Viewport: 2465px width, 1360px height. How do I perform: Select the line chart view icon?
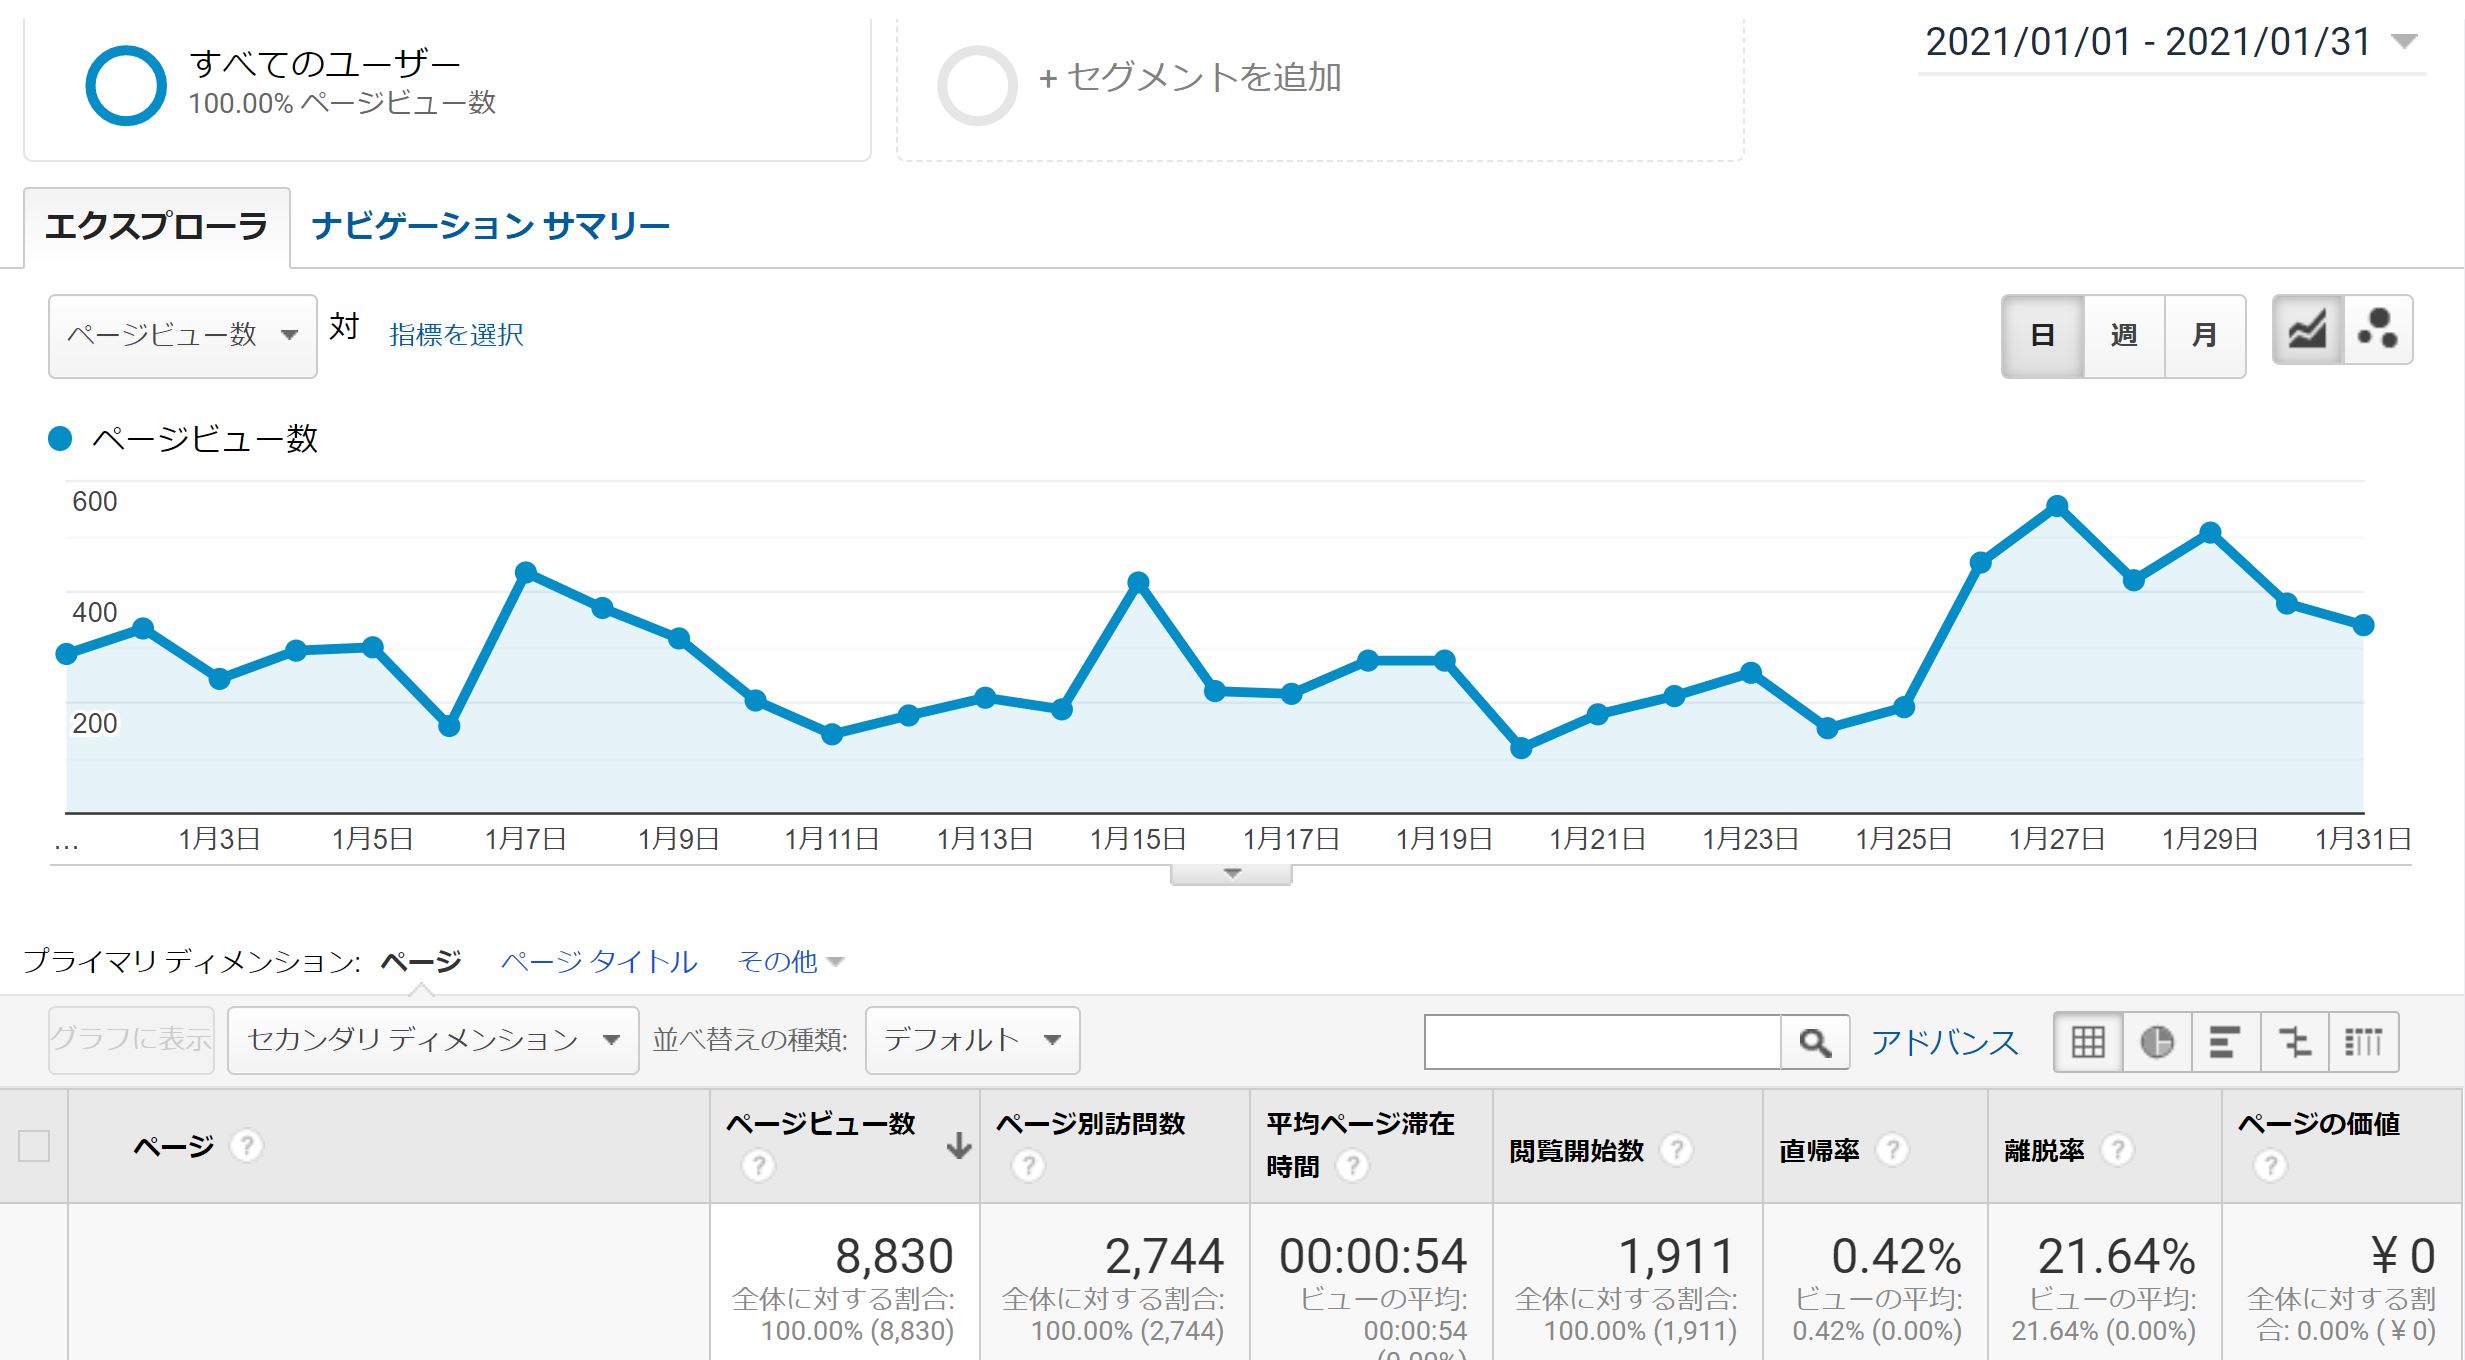(2307, 330)
